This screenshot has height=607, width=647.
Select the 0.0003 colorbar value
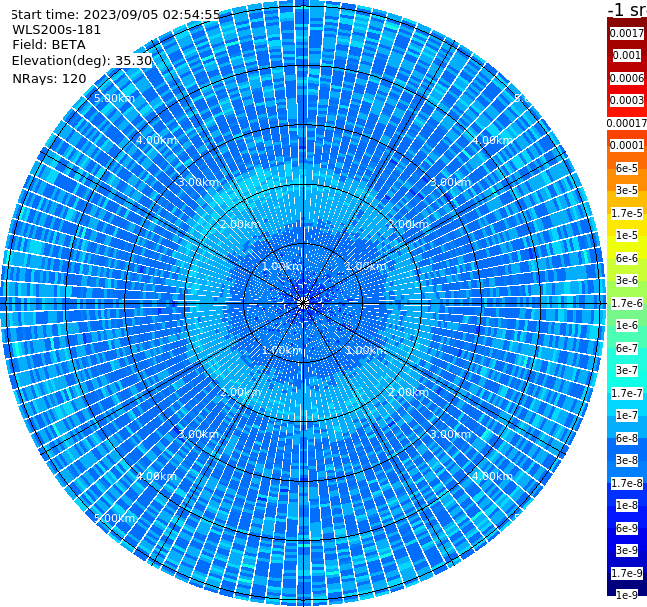tap(627, 100)
